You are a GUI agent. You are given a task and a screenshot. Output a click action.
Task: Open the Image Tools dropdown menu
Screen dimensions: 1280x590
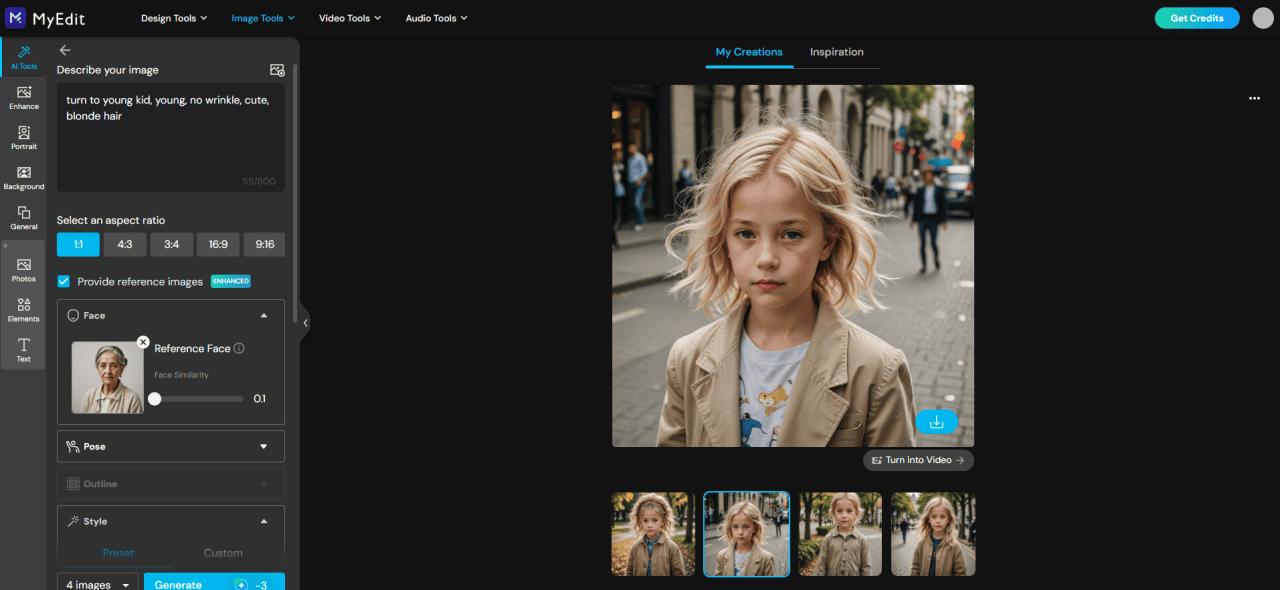pos(263,18)
